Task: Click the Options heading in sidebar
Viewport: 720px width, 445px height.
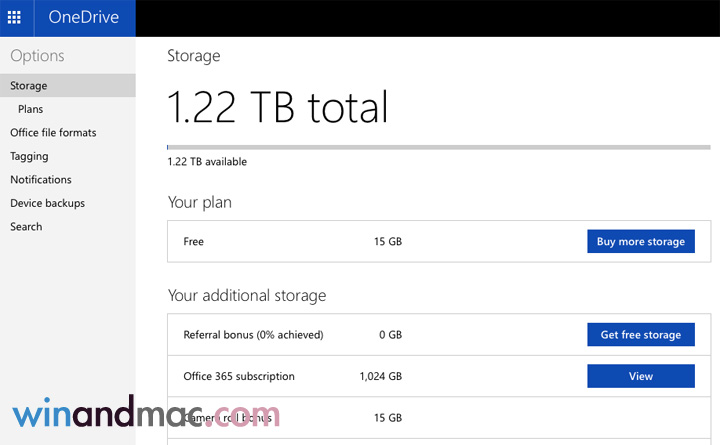Action: pos(37,56)
